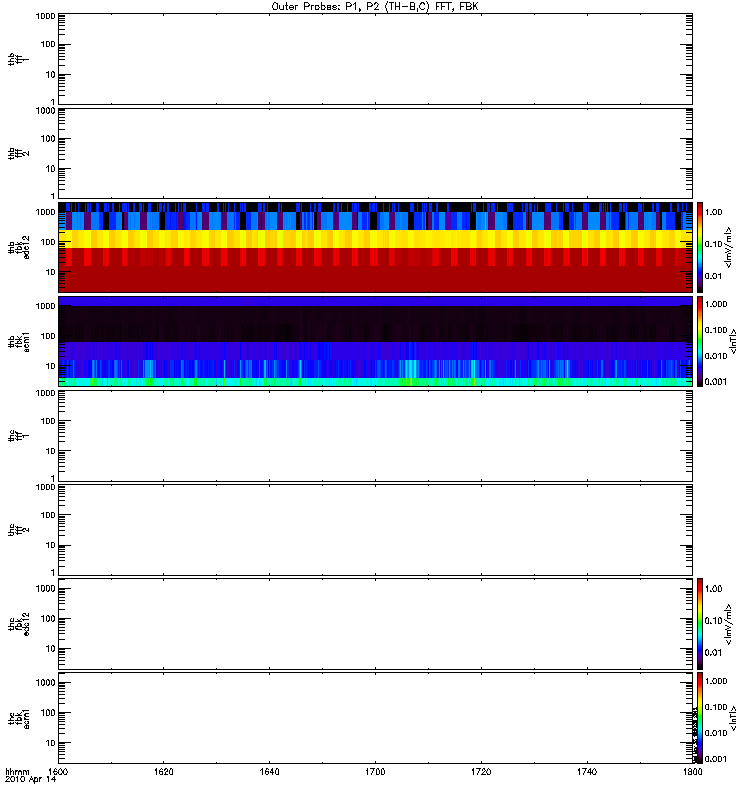Click the "thc fff 2" panel label
This screenshot has height=800, width=750.
point(18,530)
